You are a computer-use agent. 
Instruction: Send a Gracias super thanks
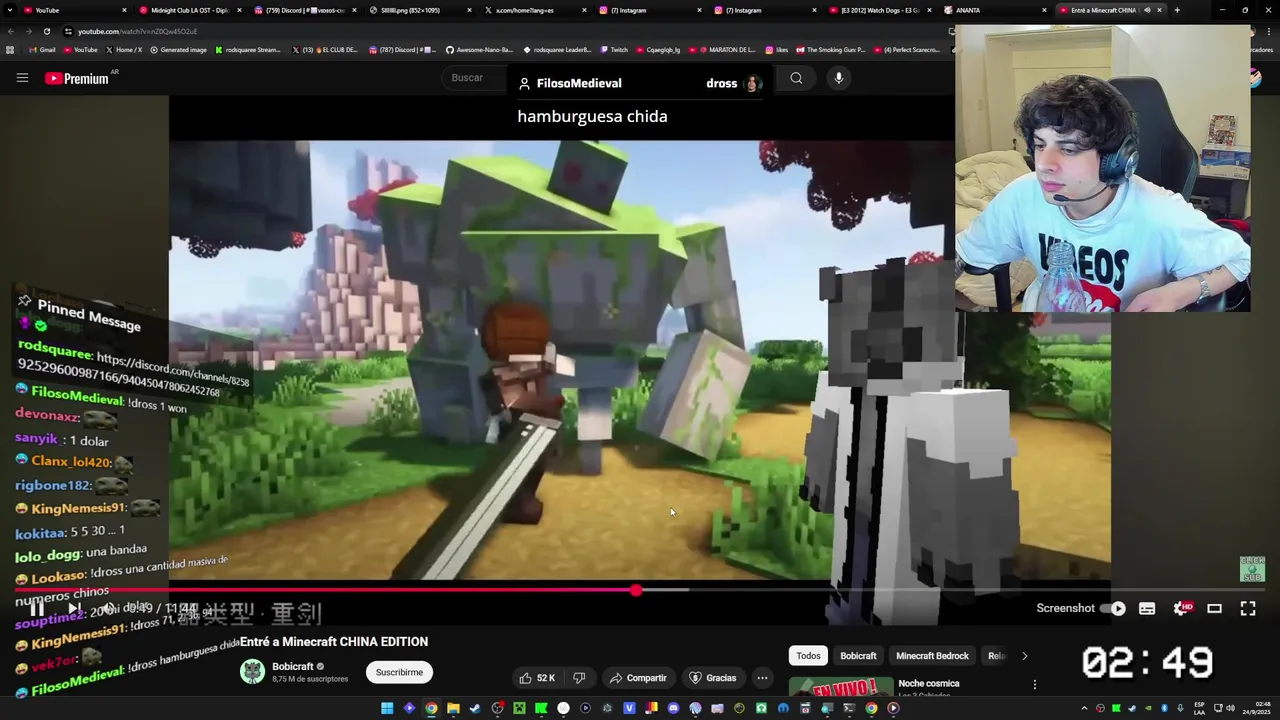coord(712,678)
